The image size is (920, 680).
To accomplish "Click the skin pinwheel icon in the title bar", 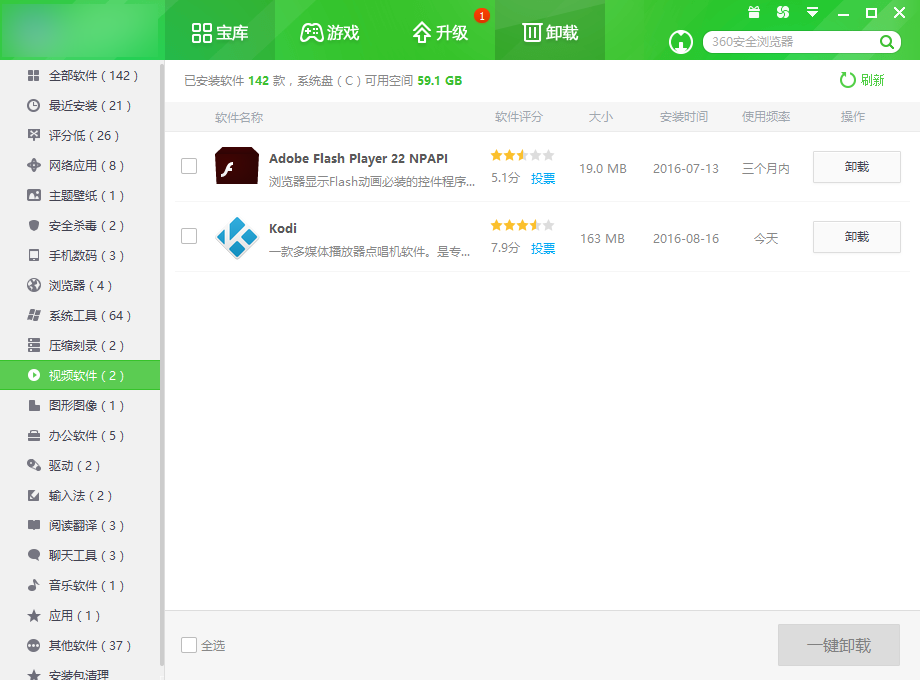I will coord(783,12).
